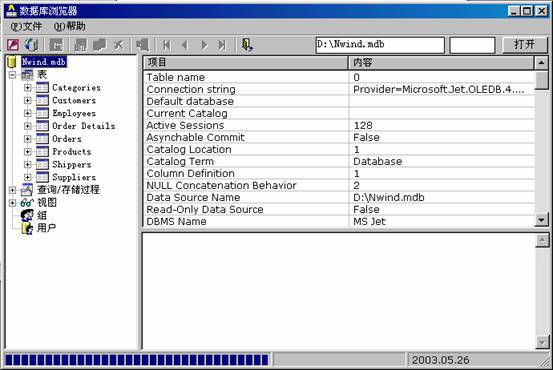Image resolution: width=553 pixels, height=370 pixels.
Task: Select the Customers label in tree
Action: [x=74, y=101]
